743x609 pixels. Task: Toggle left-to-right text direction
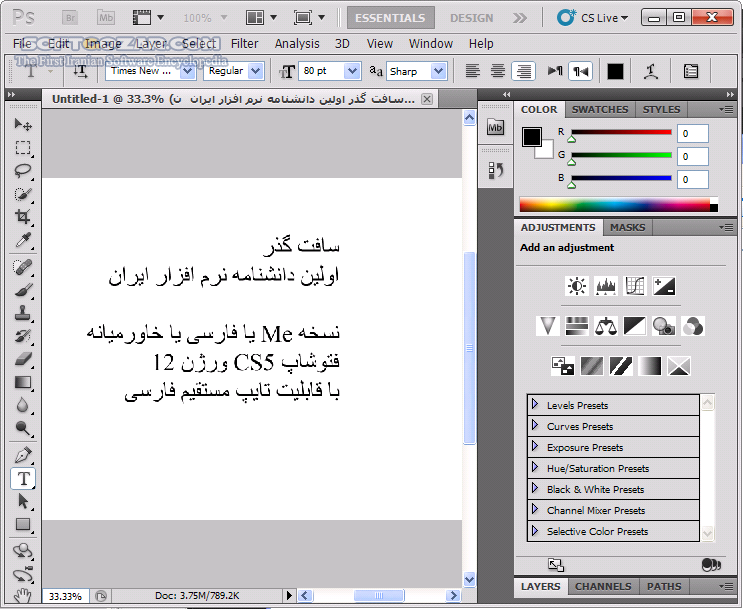point(555,72)
